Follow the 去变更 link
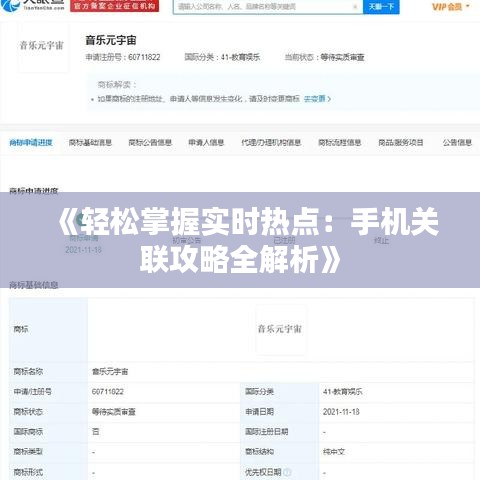480x480 pixels. pyautogui.click(x=317, y=99)
